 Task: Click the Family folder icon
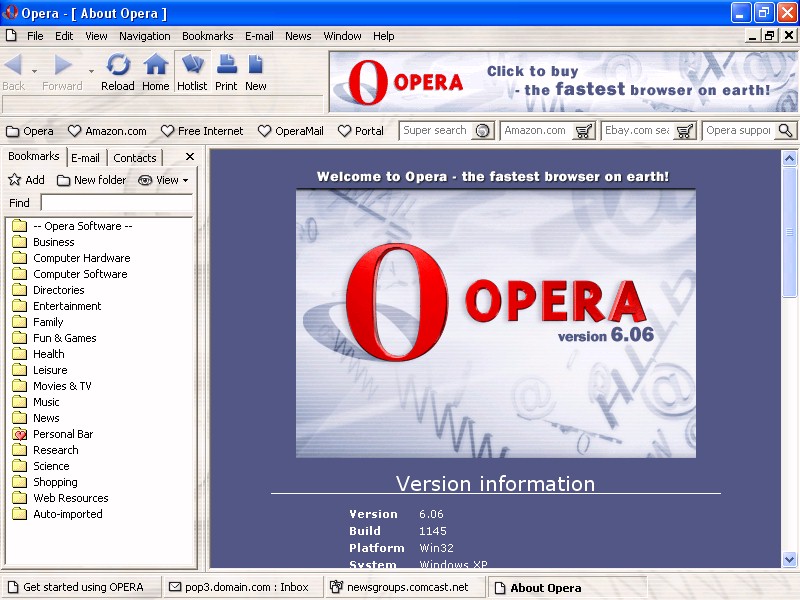(19, 322)
